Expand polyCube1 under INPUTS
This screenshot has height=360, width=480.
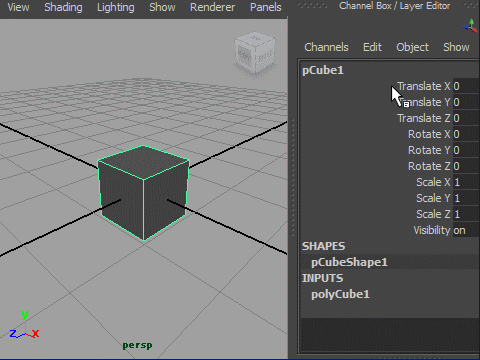[x=340, y=294]
